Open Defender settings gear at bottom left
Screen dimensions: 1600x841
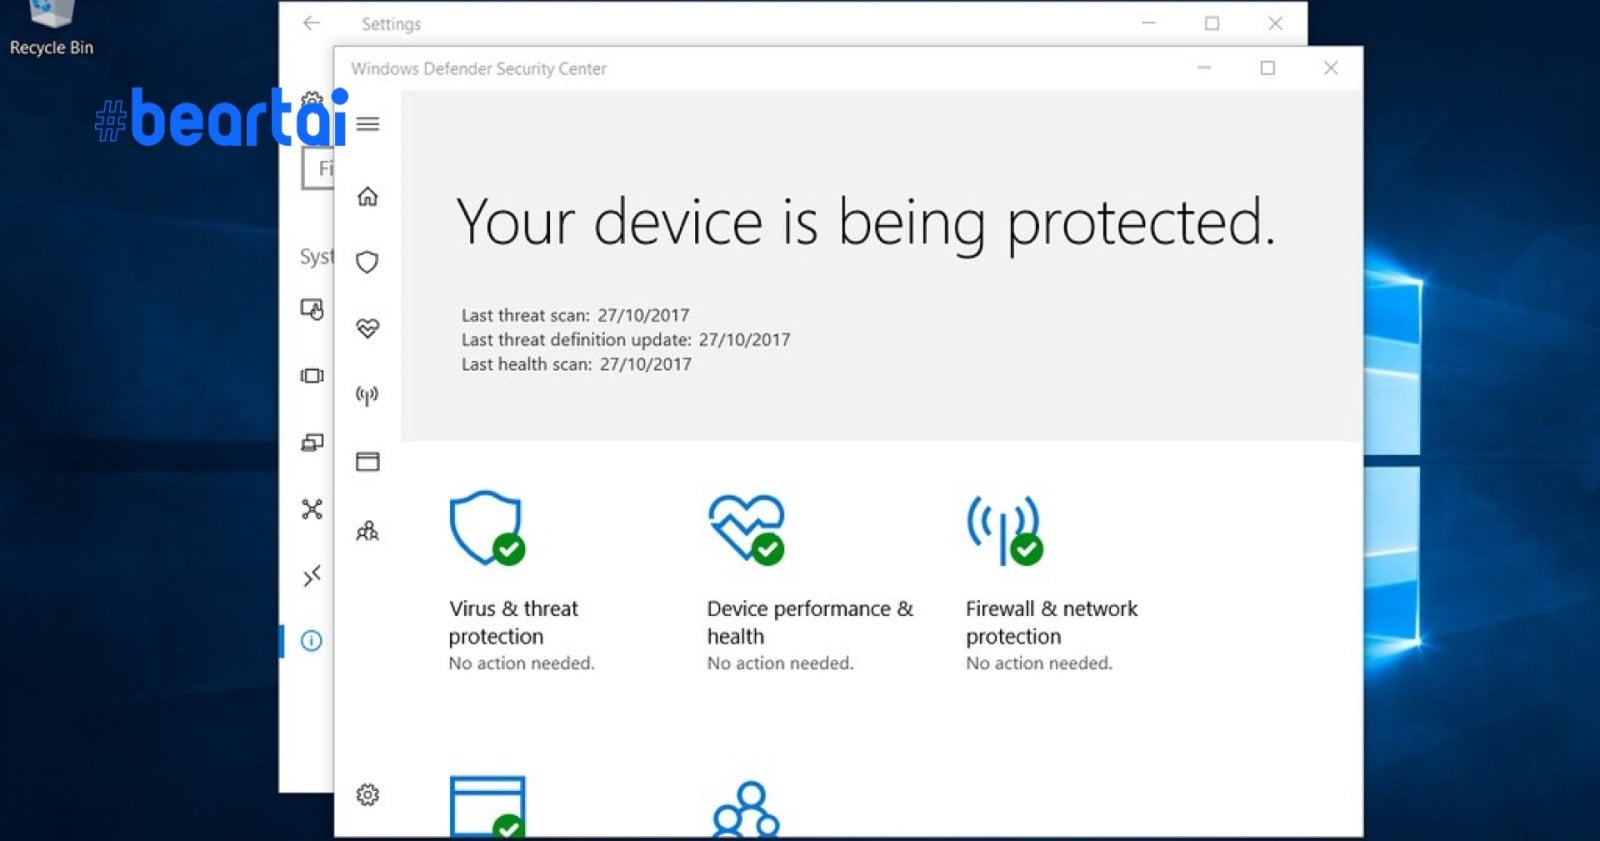pos(368,795)
